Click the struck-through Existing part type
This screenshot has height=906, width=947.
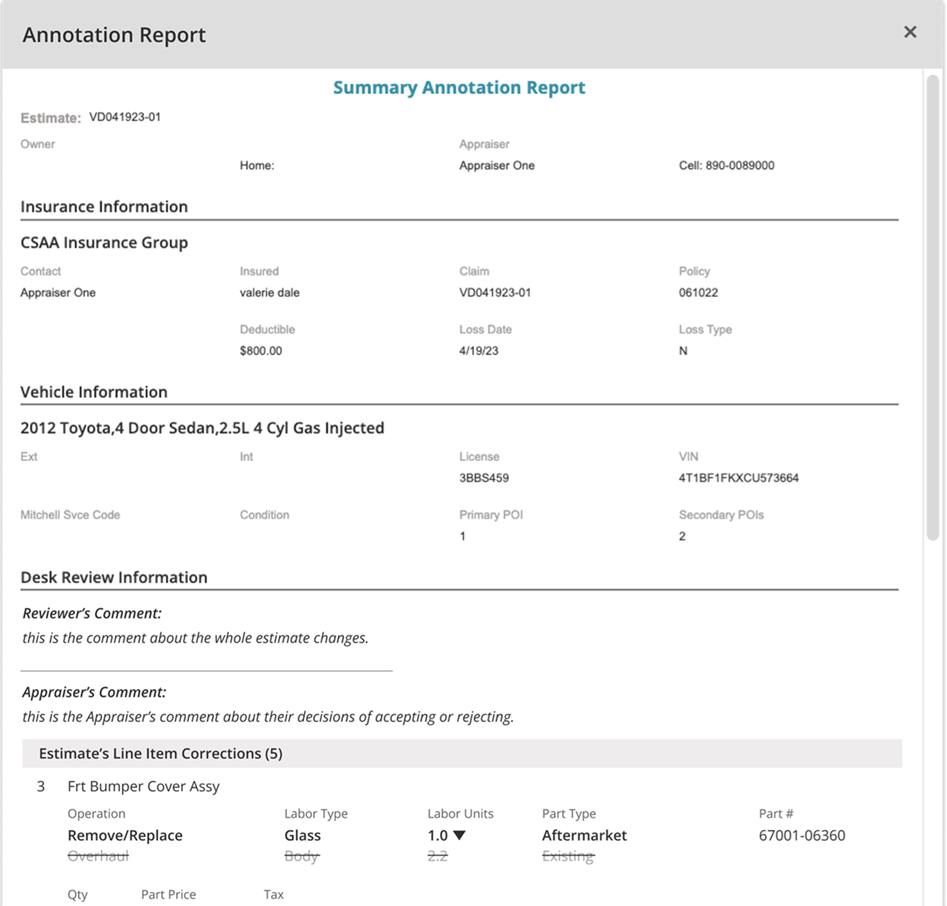pos(568,856)
